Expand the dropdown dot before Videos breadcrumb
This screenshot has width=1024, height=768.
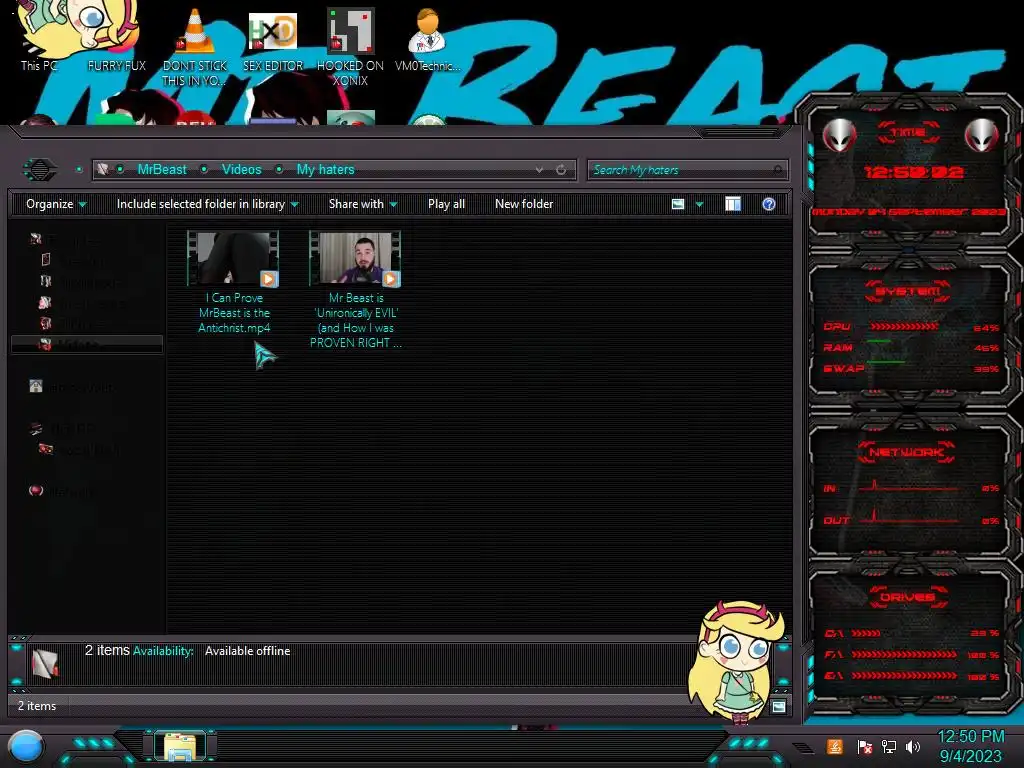tap(204, 170)
